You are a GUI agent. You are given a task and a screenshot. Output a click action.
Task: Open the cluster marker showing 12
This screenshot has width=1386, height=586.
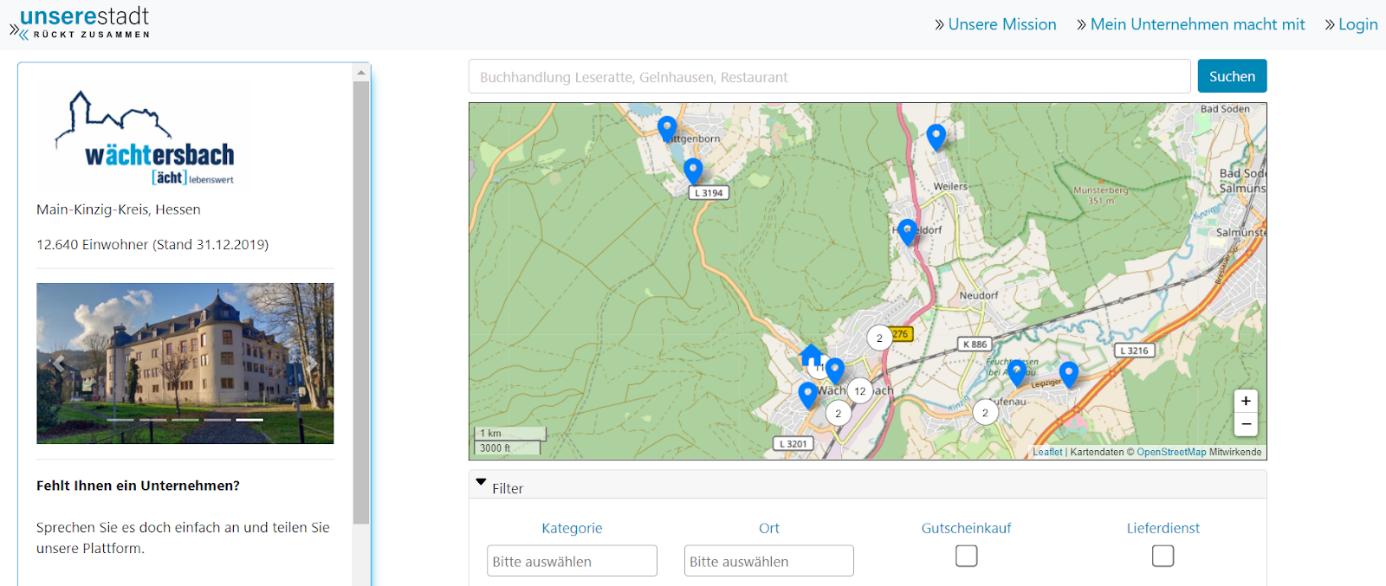(859, 391)
